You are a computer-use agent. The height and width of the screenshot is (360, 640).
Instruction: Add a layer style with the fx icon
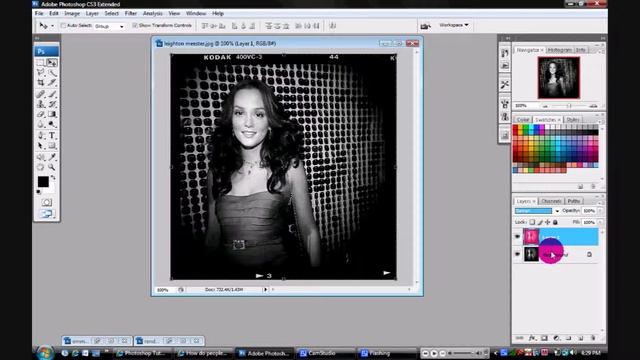(x=532, y=338)
